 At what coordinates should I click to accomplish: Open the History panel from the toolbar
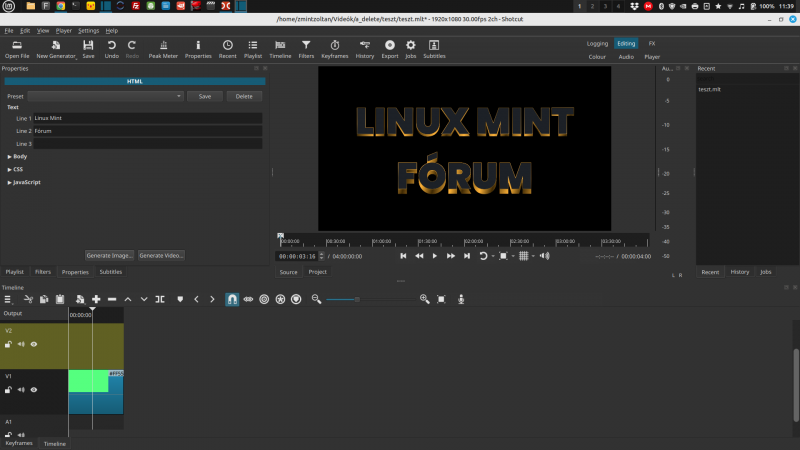click(x=365, y=49)
